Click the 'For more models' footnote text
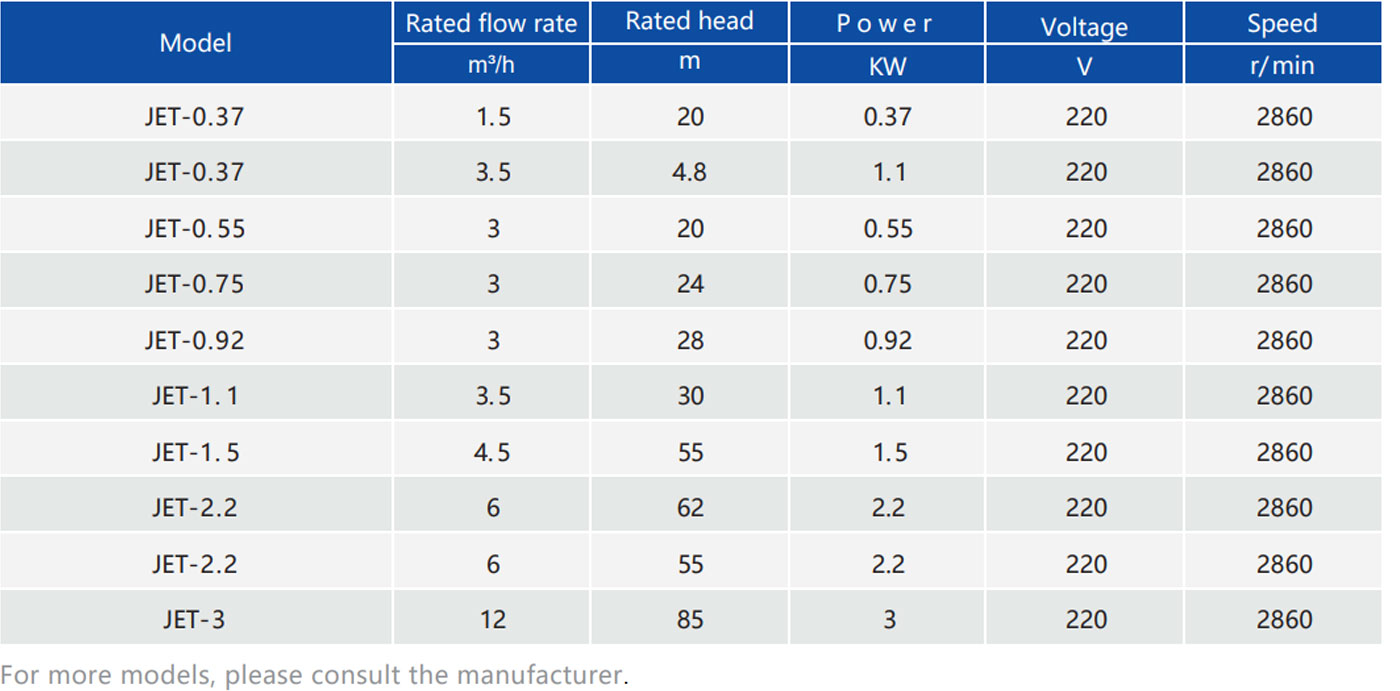The image size is (1400, 691). point(314,675)
